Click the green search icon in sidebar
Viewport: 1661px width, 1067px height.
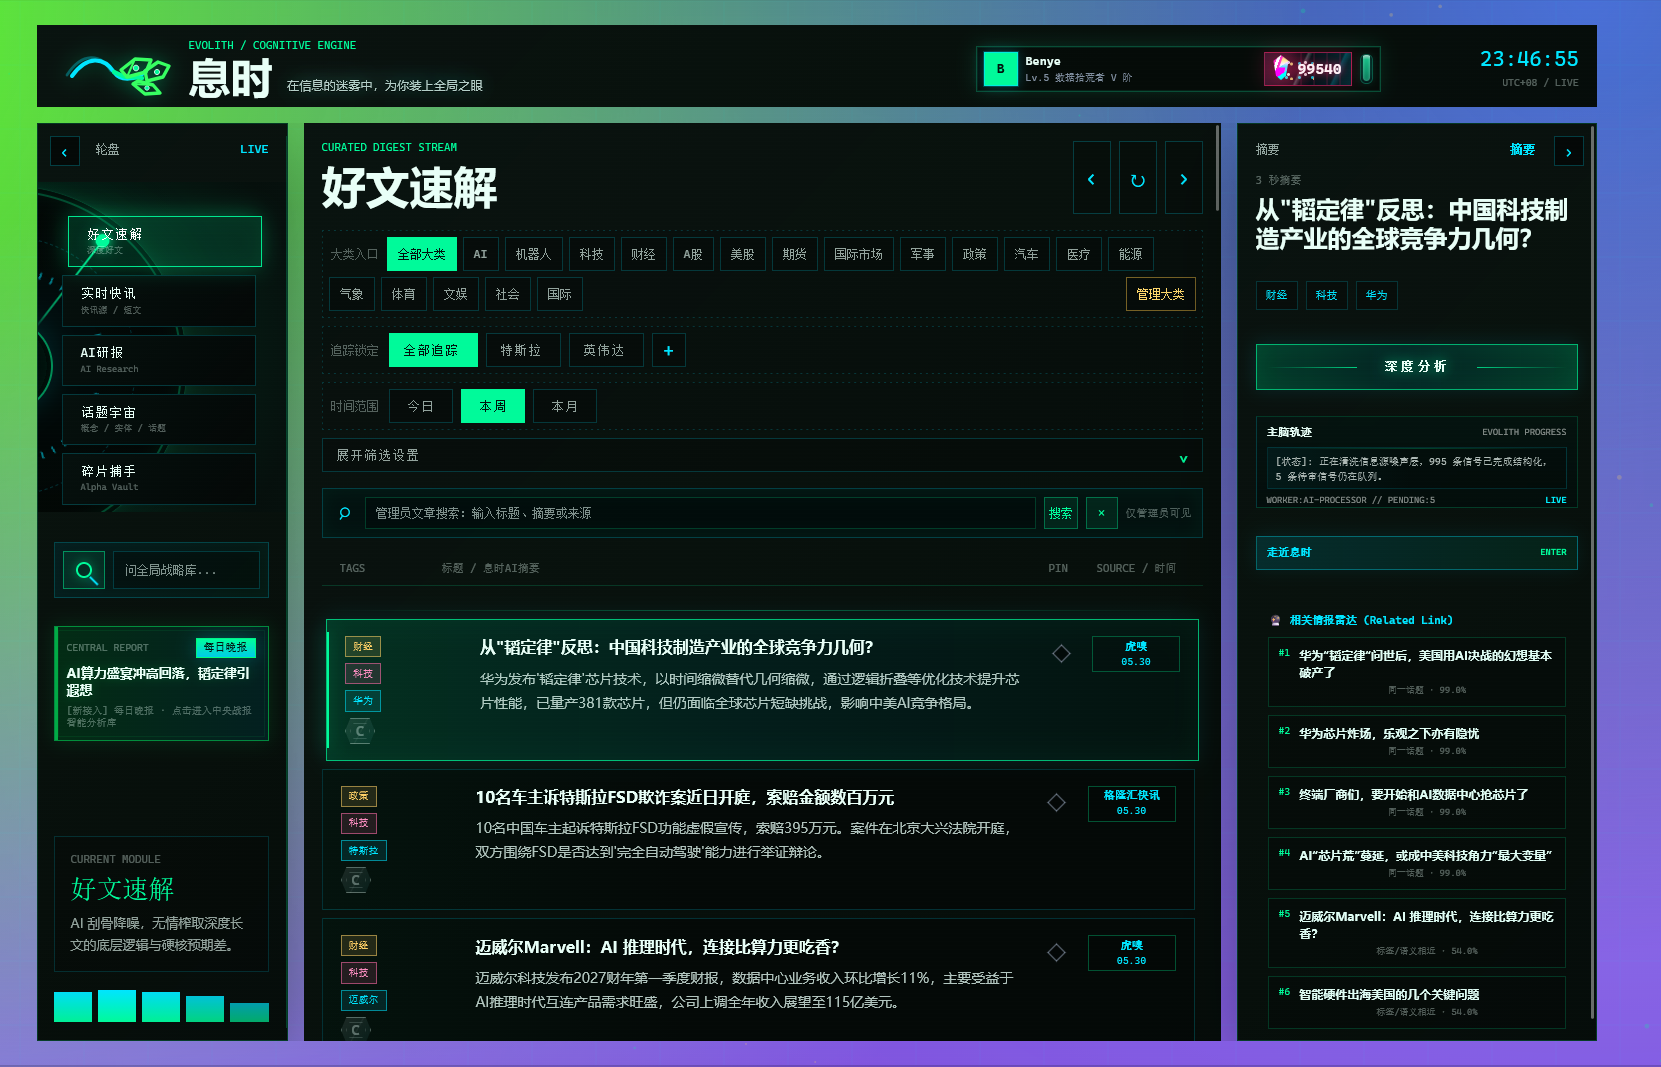point(85,571)
